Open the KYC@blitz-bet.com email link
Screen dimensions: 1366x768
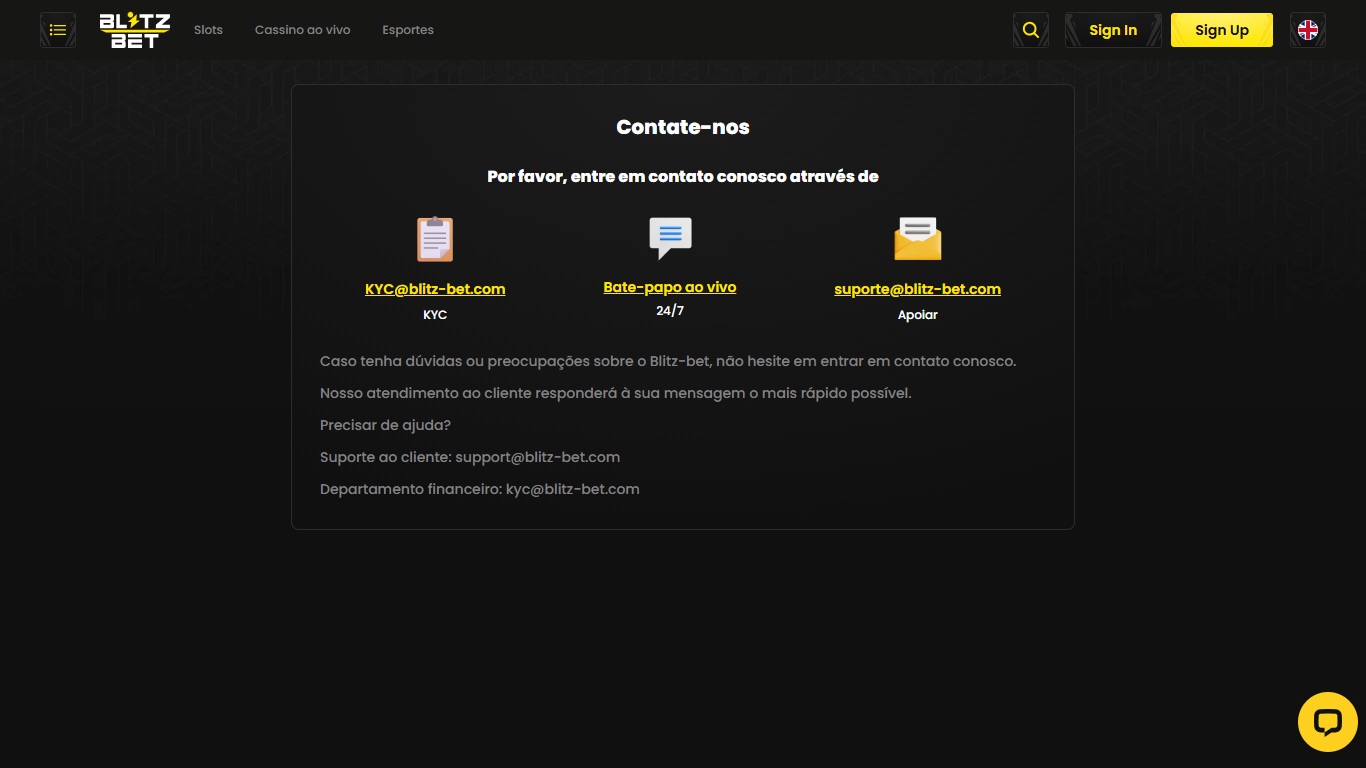[435, 289]
